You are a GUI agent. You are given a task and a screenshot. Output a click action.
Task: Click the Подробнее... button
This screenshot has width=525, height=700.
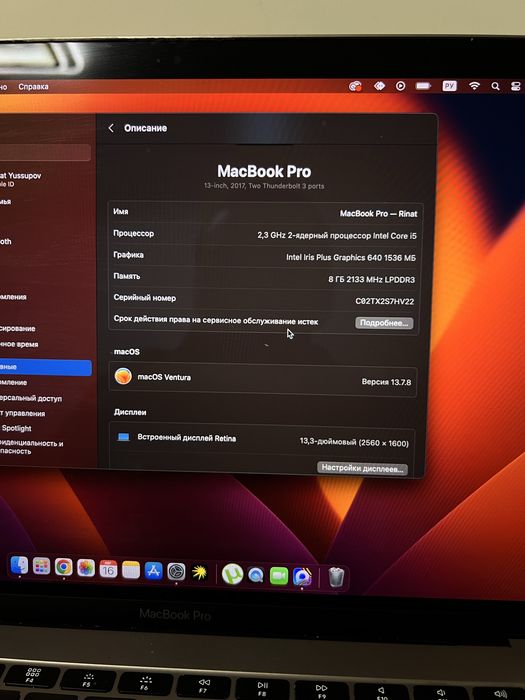384,323
